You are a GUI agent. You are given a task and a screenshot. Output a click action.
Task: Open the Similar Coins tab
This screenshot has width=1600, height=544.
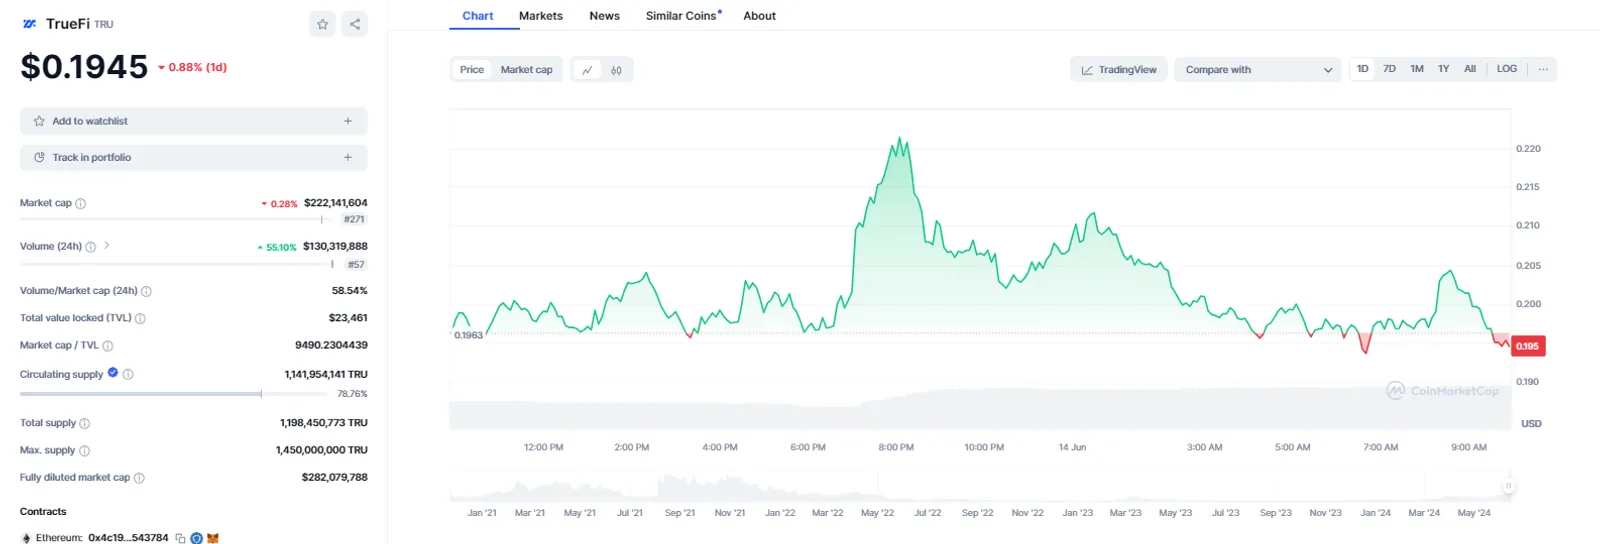point(681,16)
